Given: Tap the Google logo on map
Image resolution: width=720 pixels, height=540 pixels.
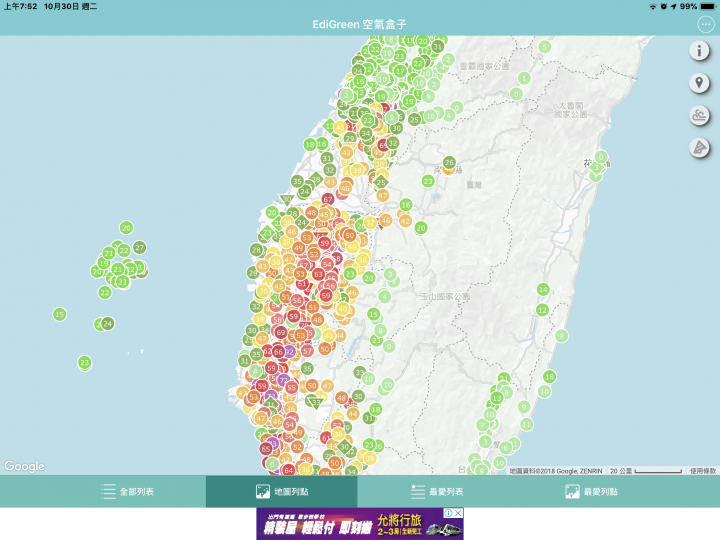Looking at the screenshot, I should click(24, 466).
